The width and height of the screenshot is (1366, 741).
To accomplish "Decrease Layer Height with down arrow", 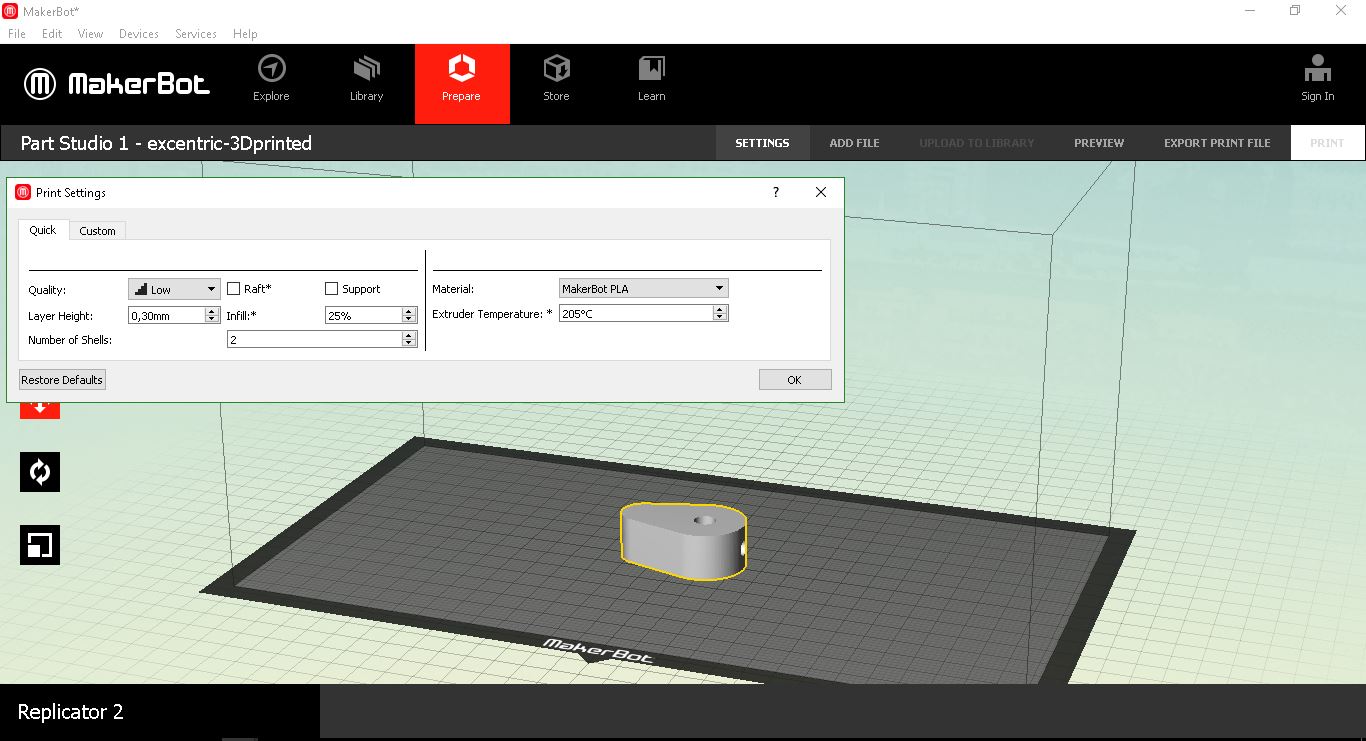I will pyautogui.click(x=212, y=319).
